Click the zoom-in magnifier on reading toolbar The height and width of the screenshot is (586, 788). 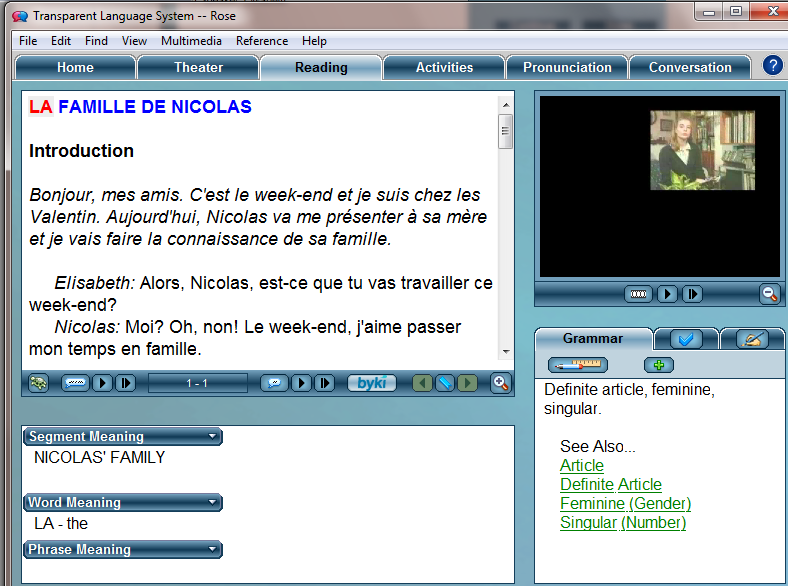pyautogui.click(x=500, y=383)
